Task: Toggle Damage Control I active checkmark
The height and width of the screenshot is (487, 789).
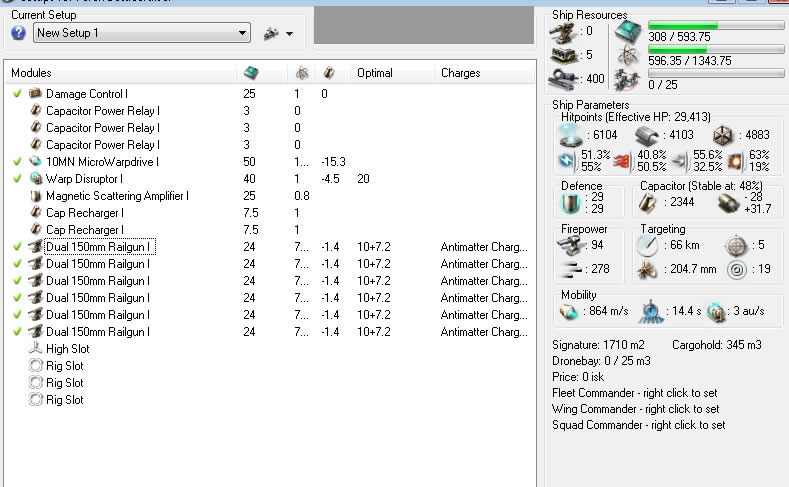Action: click(18, 94)
